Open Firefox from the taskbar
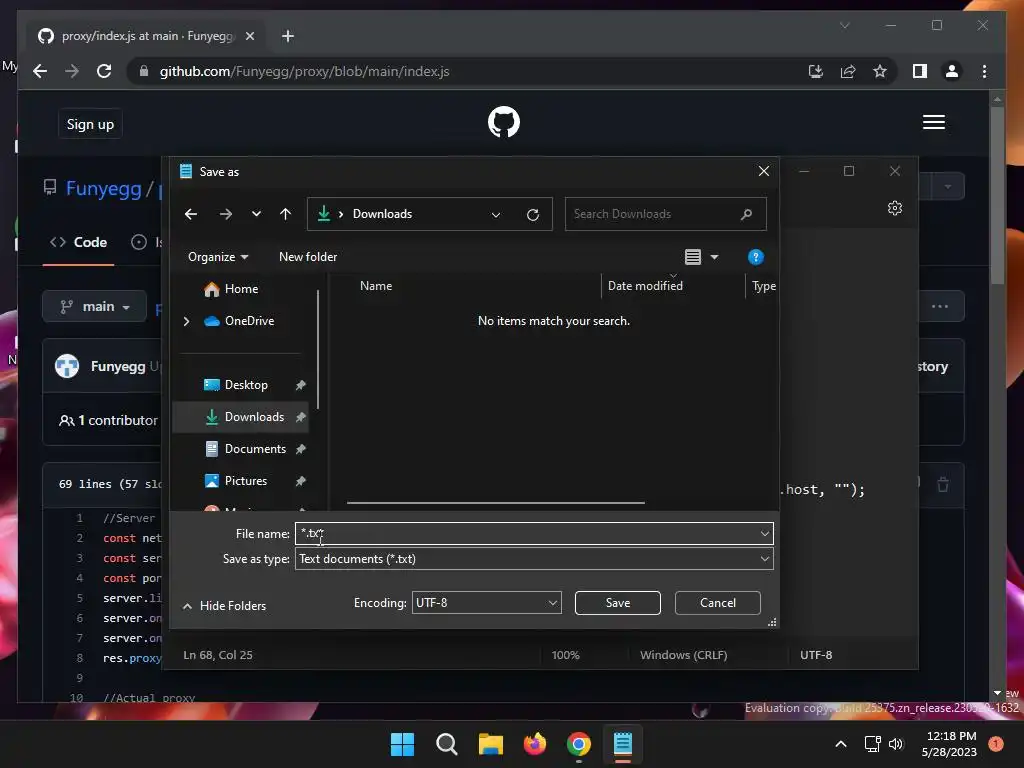 pos(535,744)
